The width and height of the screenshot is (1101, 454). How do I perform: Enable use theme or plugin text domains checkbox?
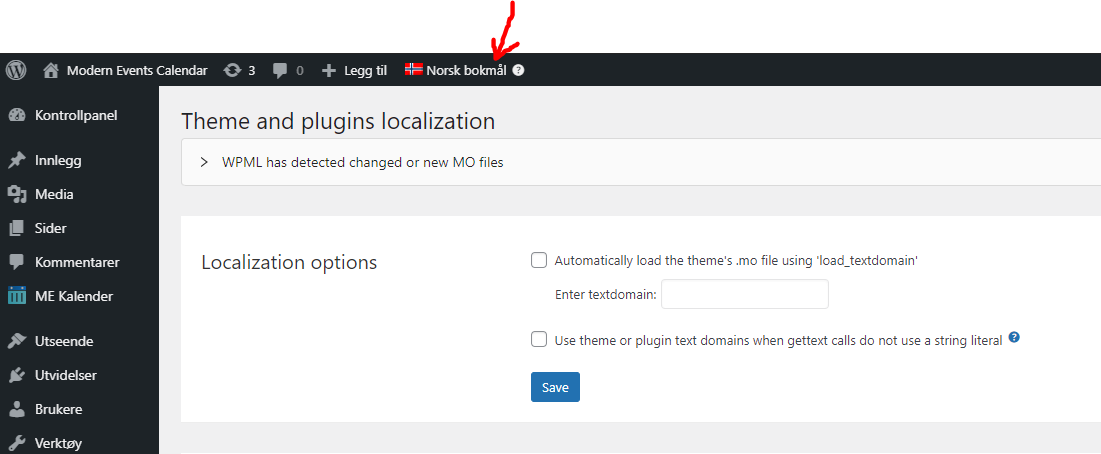tap(539, 340)
